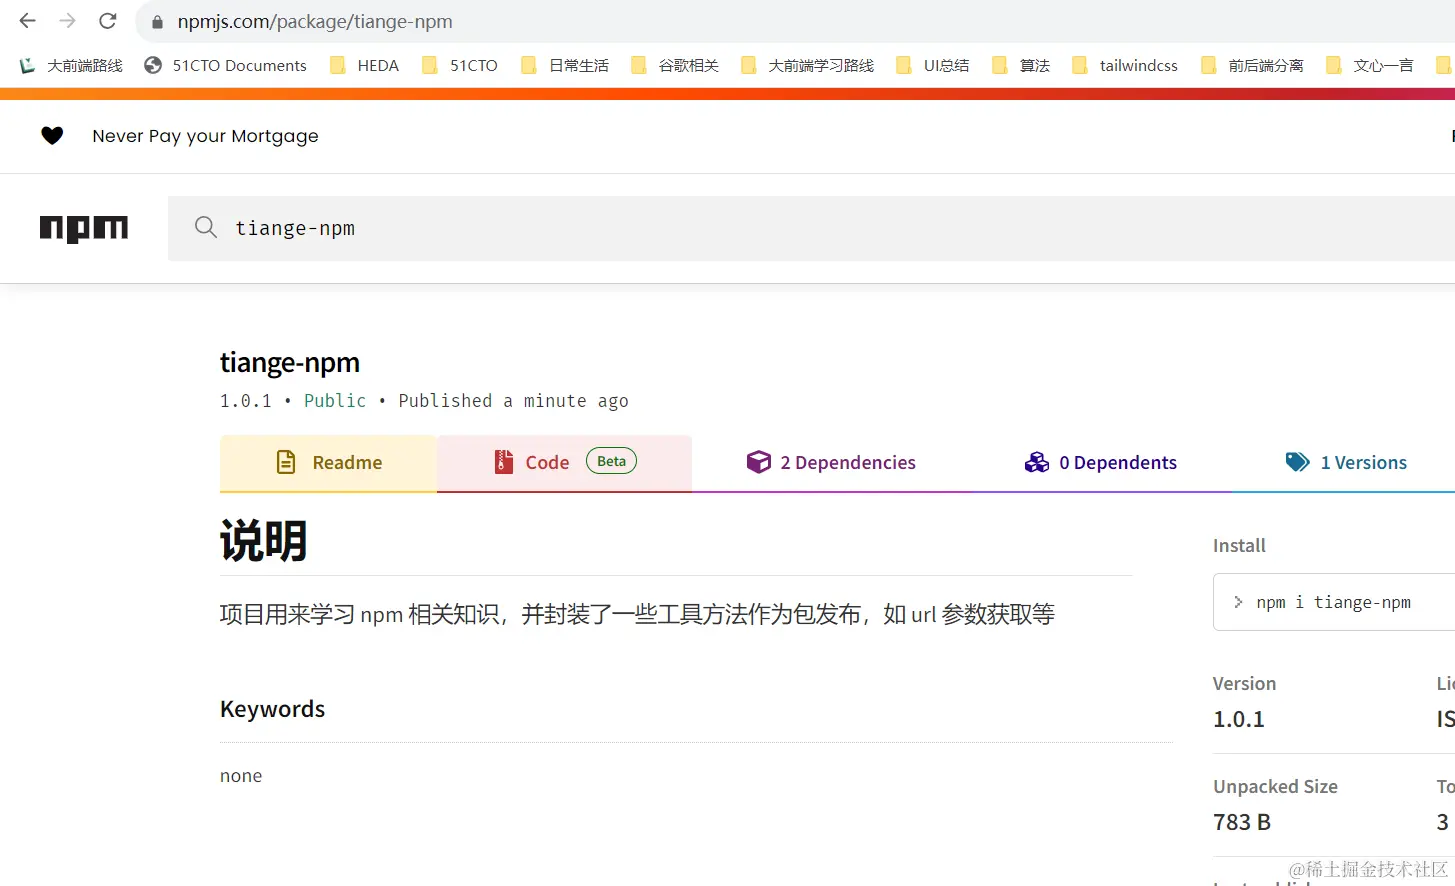The height and width of the screenshot is (886, 1455).
Task: Click the npm logo
Action: coord(84,229)
